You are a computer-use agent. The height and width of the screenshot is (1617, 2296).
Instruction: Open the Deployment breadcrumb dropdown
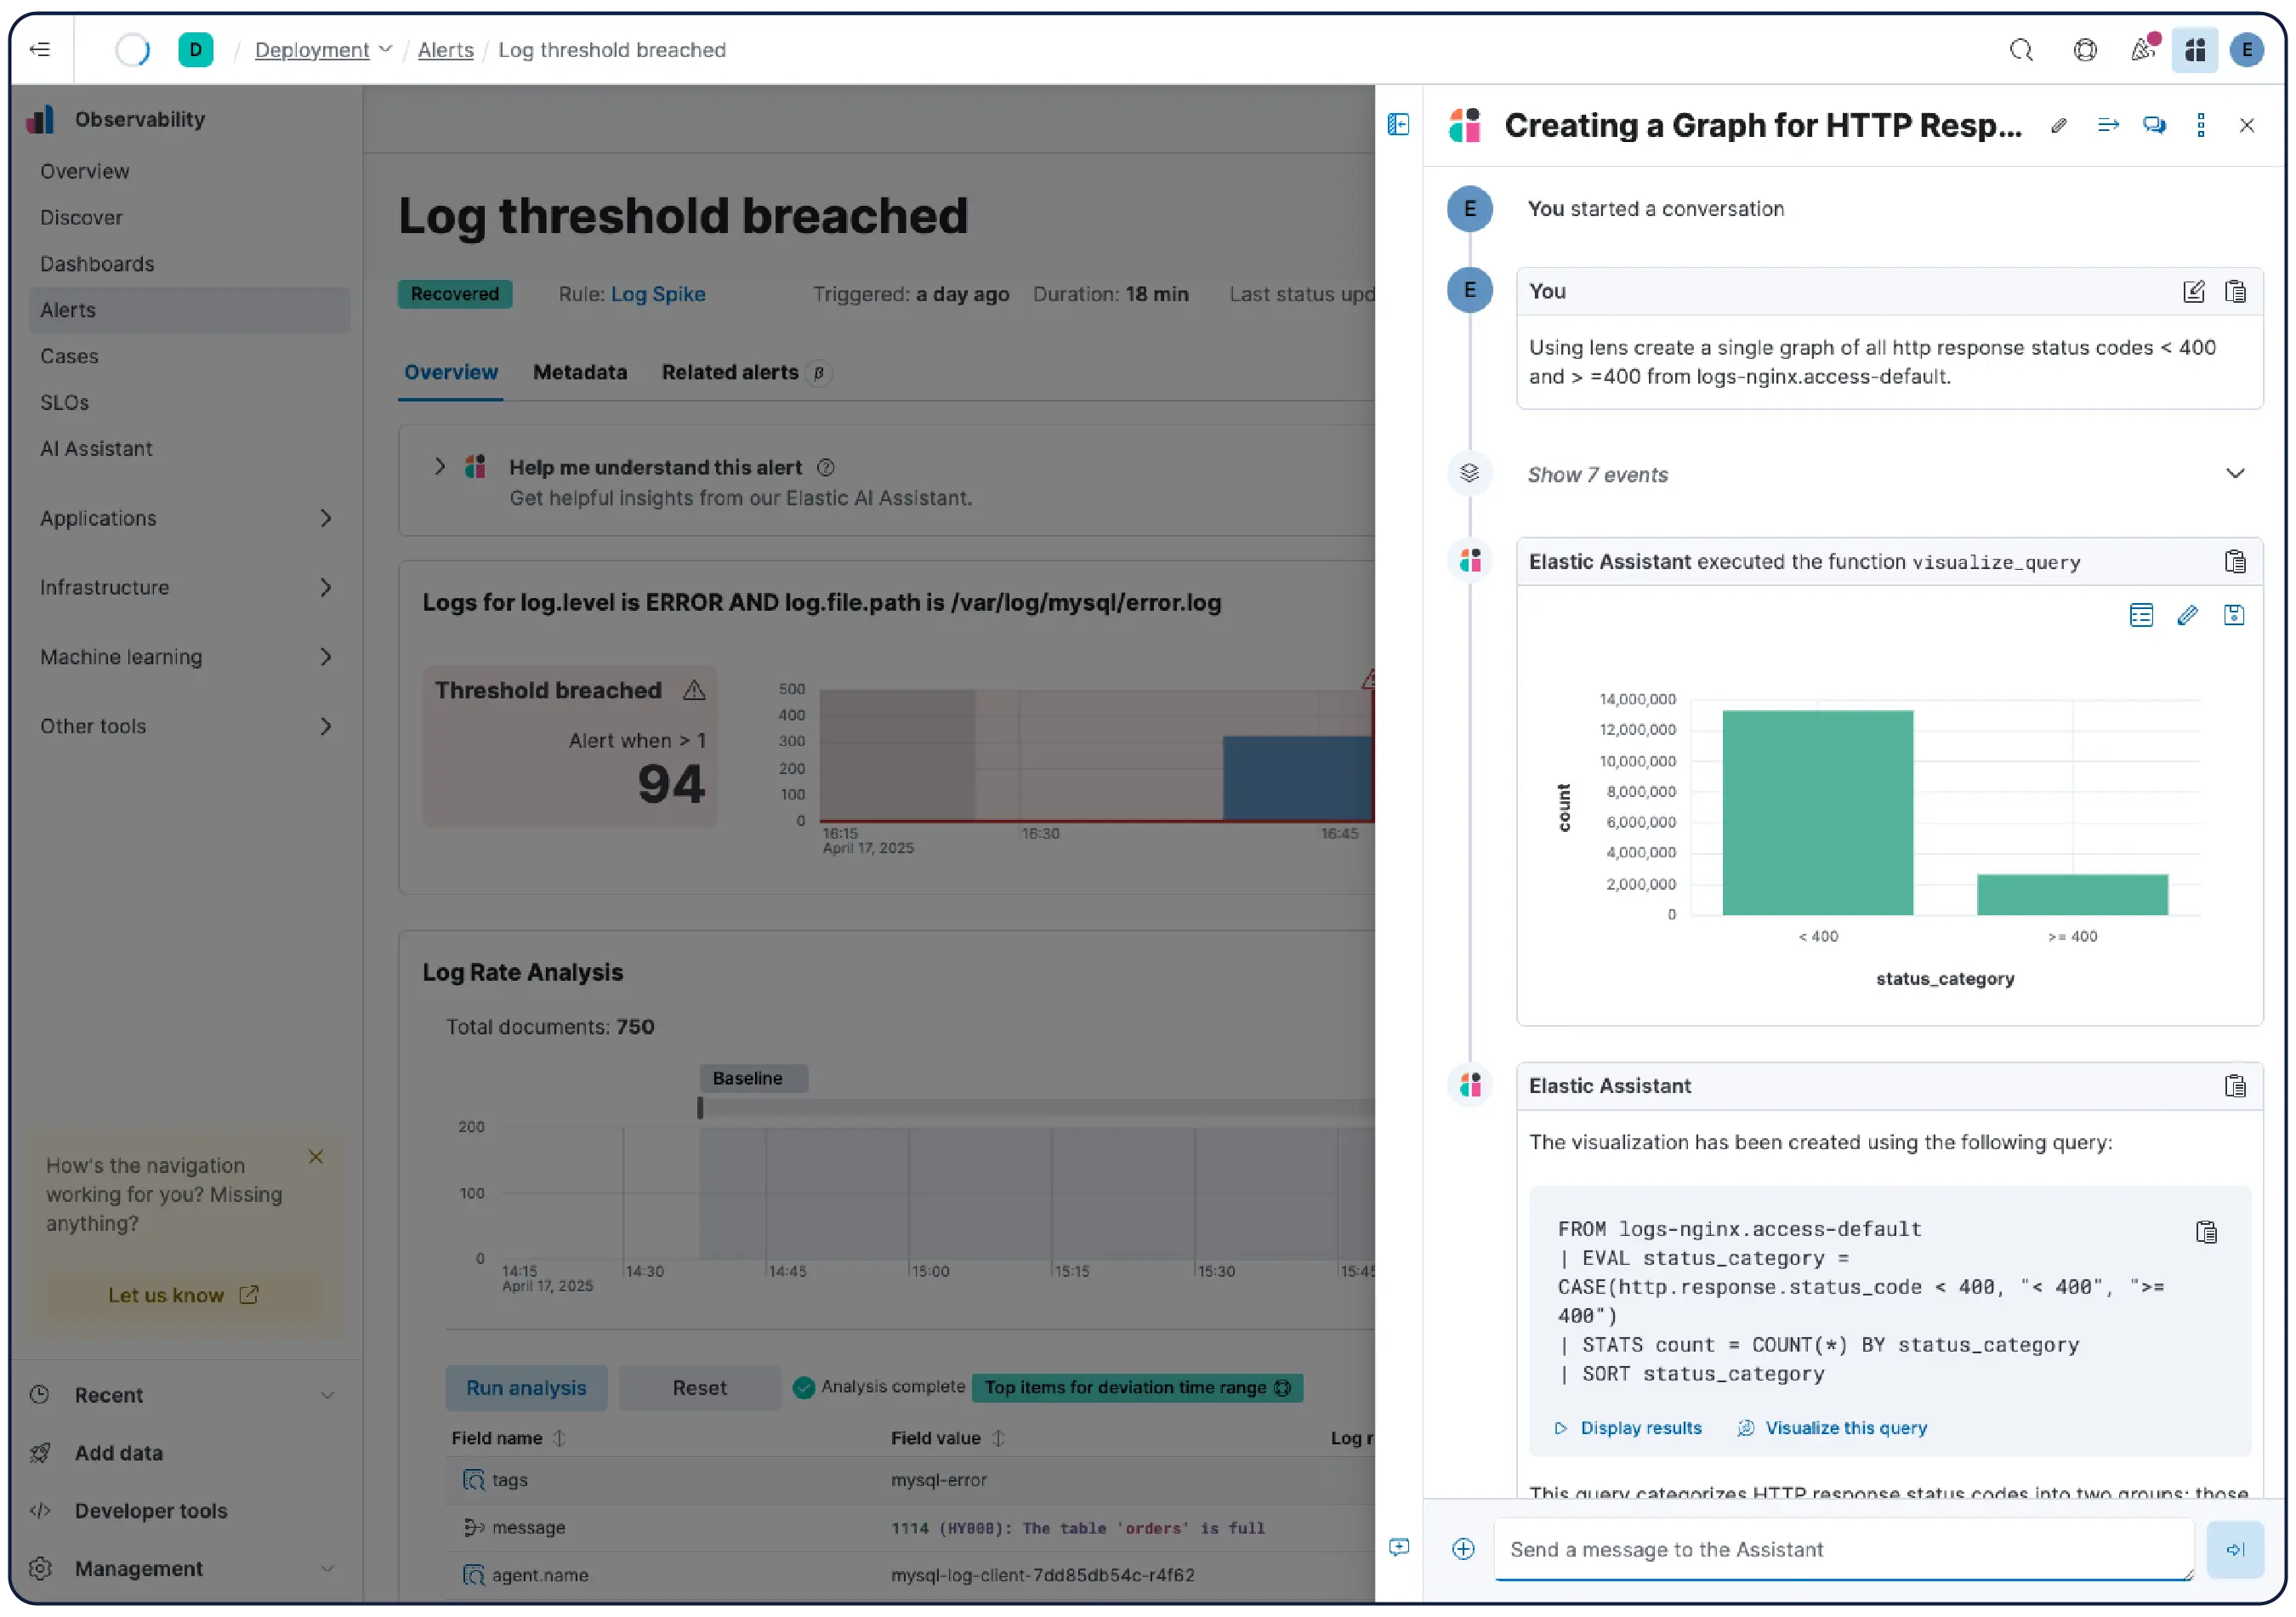(385, 50)
